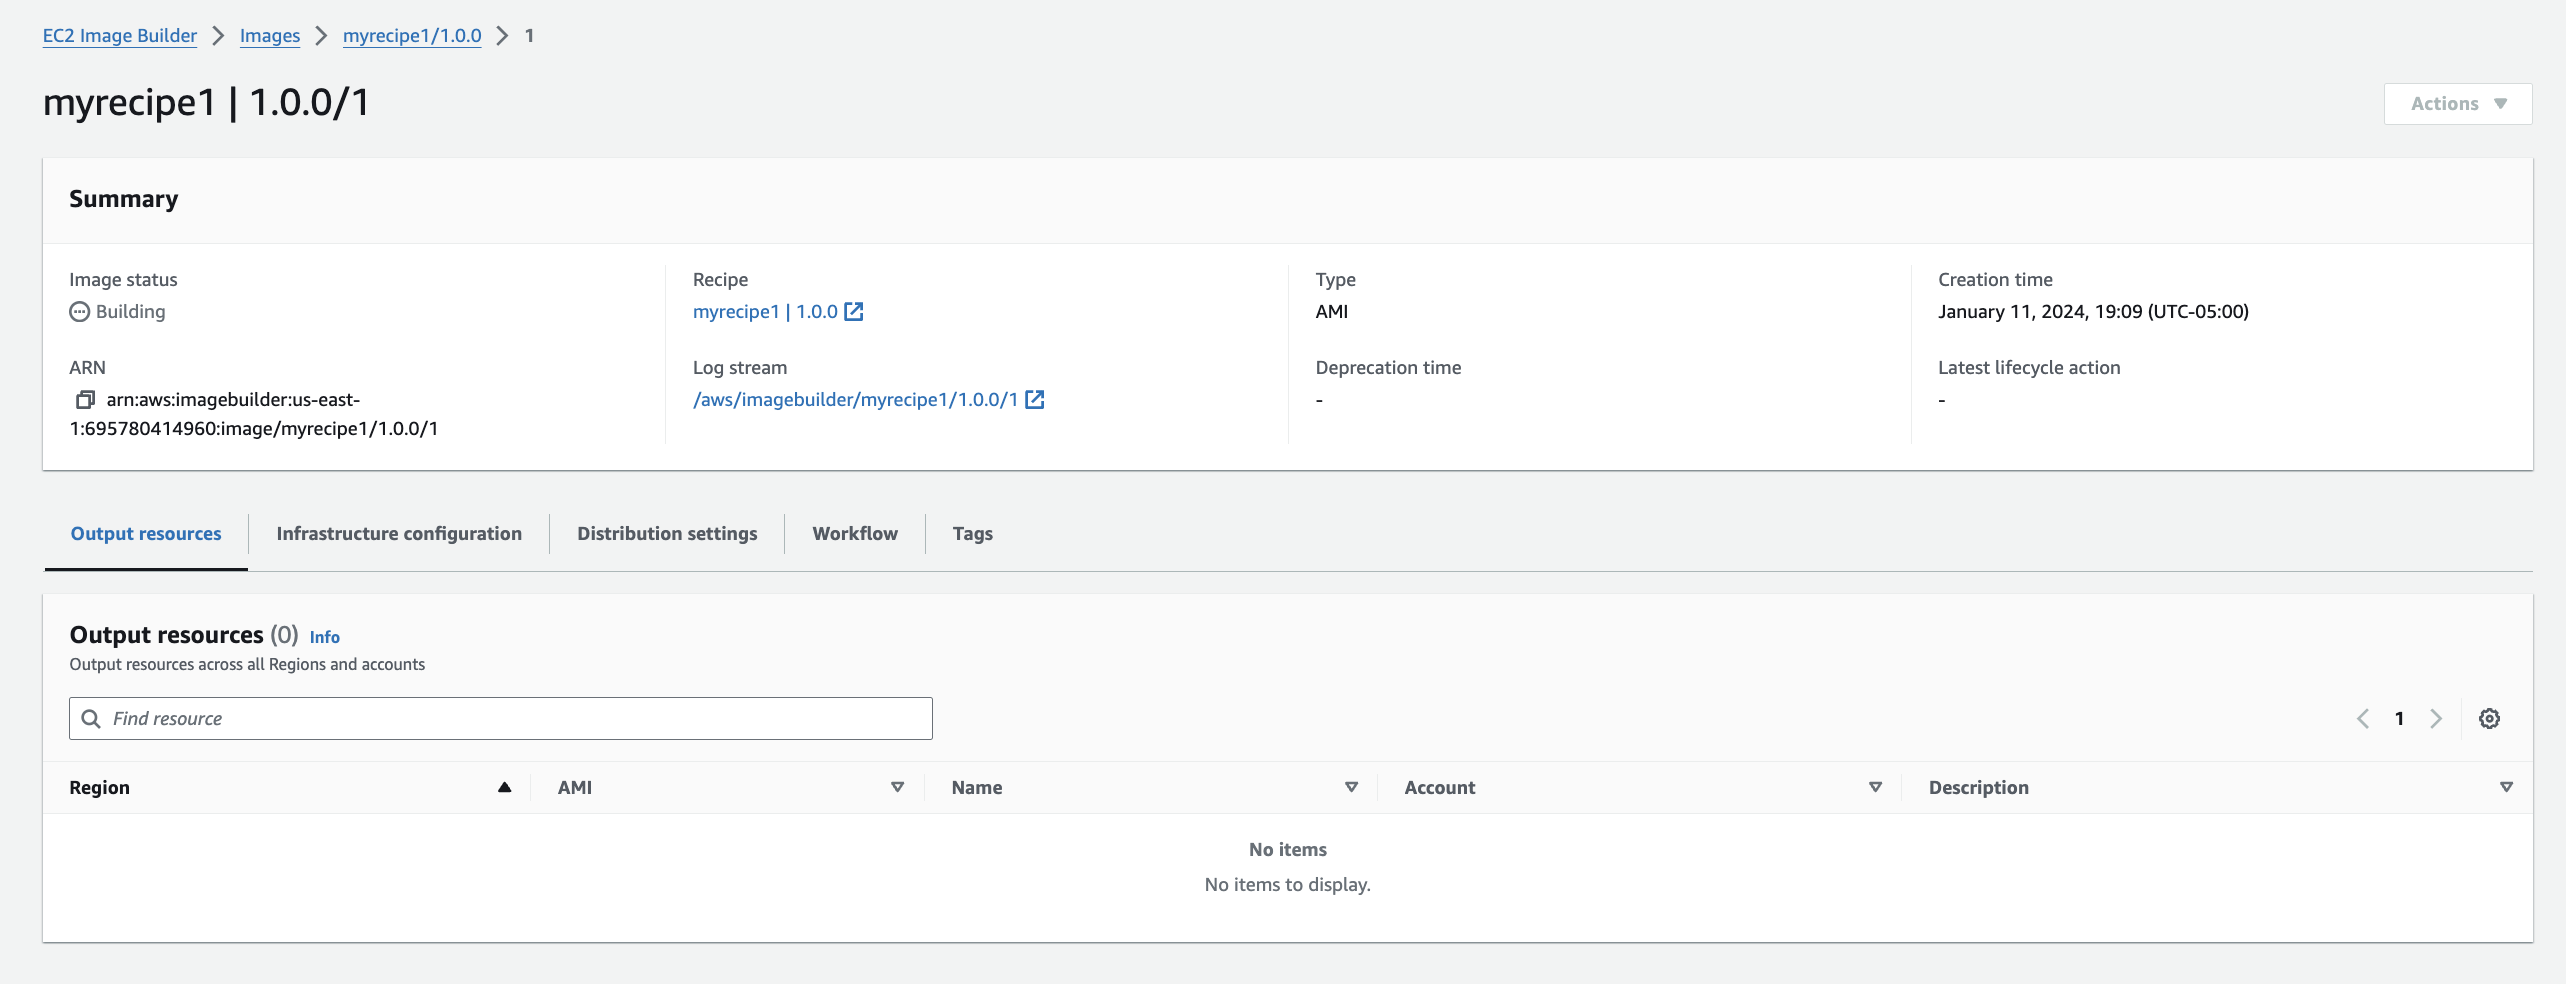
Task: Switch to Infrastructure configuration tab
Action: 399,534
